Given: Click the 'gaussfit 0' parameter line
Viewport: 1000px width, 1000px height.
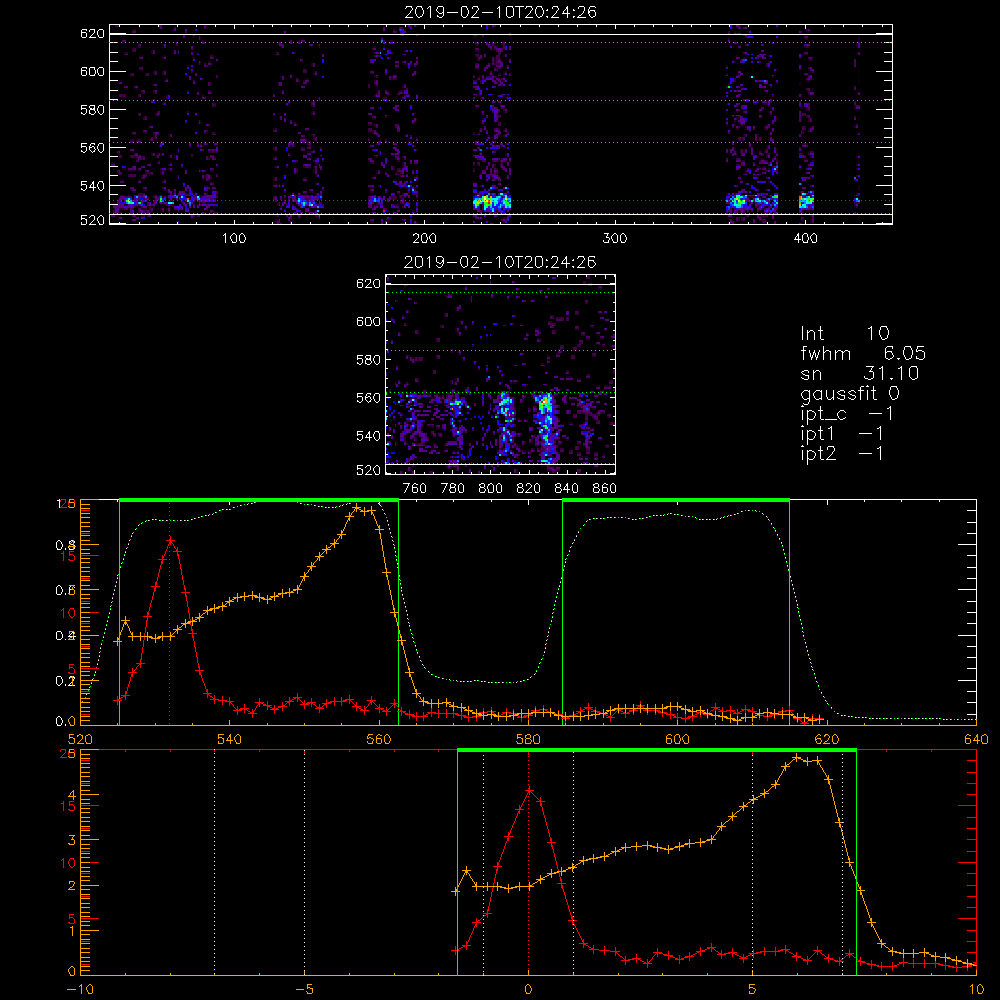Looking at the screenshot, I should [x=850, y=393].
